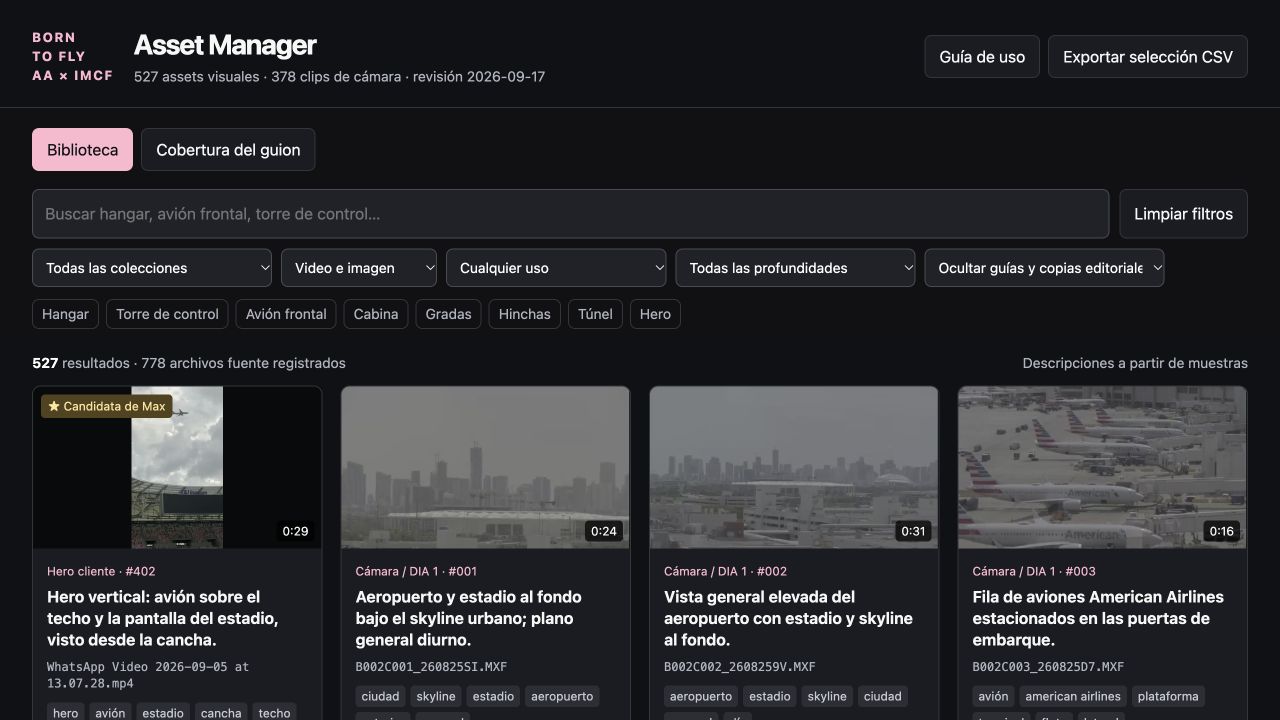1280x720 pixels.
Task: Click title 'Fila de aviones American Airlines'
Action: (x=1098, y=618)
